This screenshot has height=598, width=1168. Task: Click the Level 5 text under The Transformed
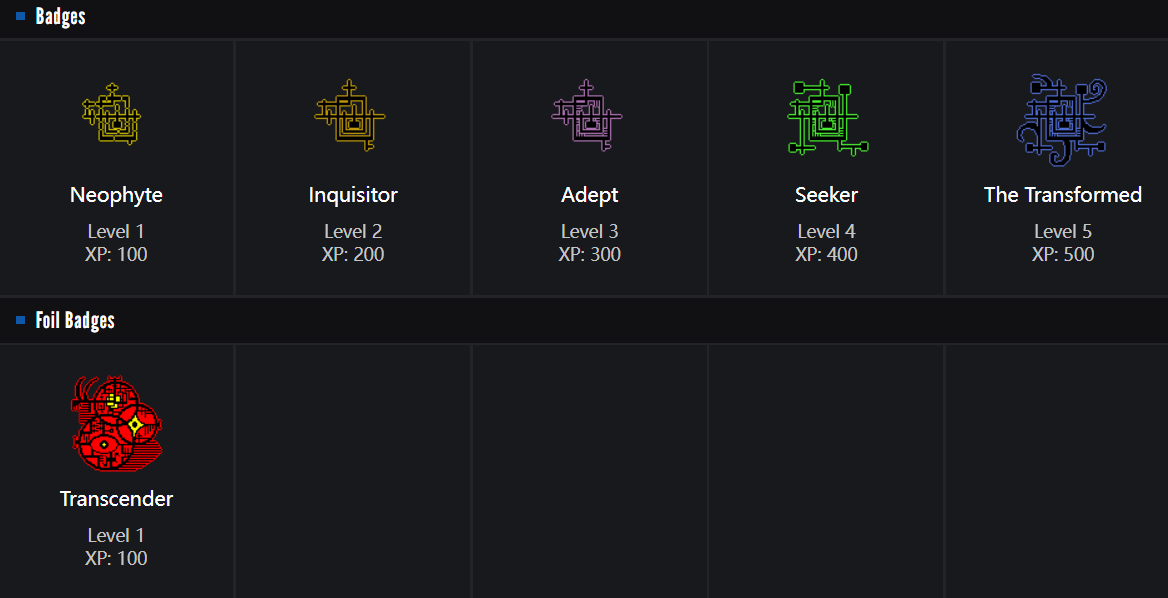pyautogui.click(x=1063, y=232)
